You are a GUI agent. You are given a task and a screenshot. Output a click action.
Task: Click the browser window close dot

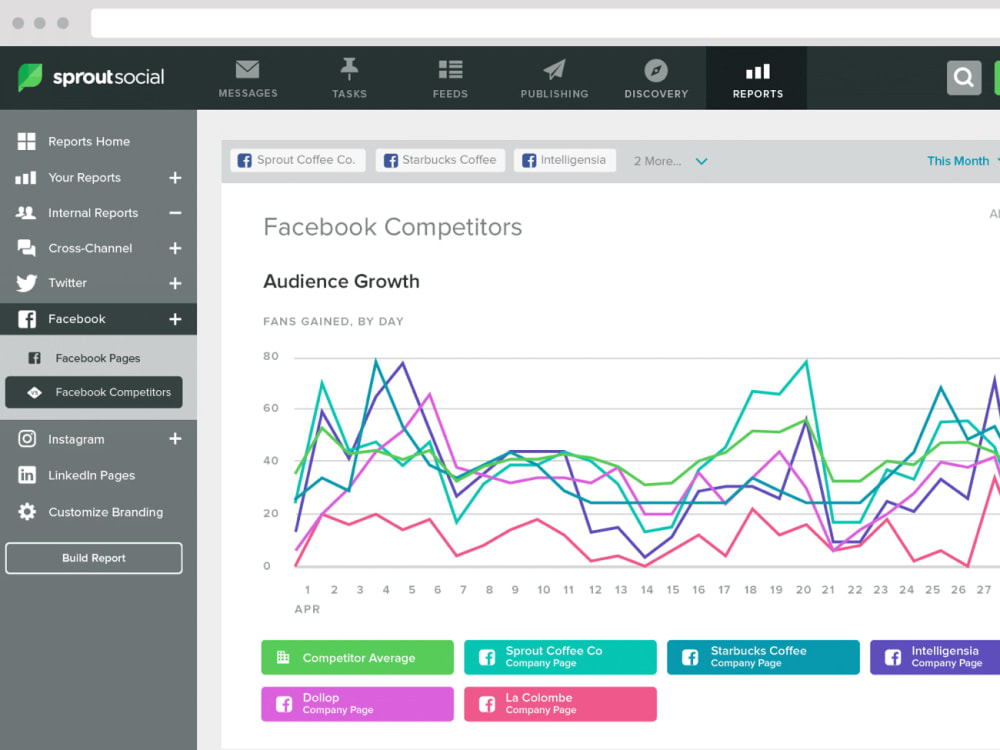pyautogui.click(x=18, y=23)
